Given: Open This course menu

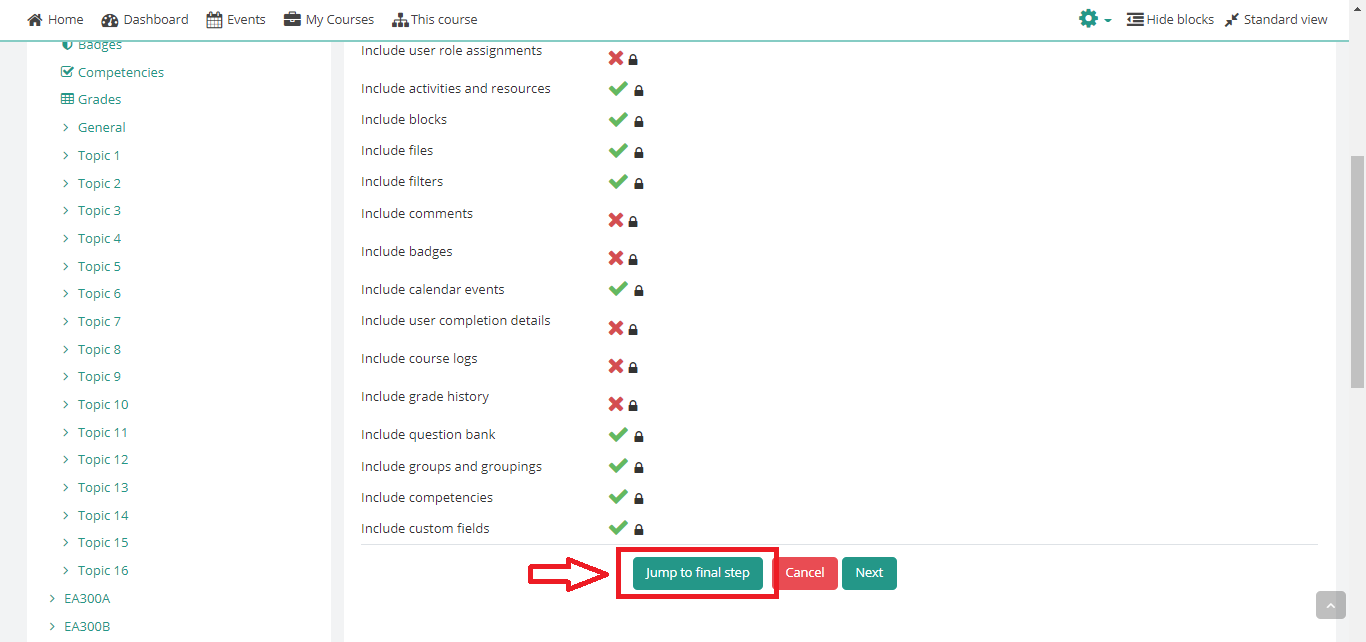Looking at the screenshot, I should pos(435,19).
